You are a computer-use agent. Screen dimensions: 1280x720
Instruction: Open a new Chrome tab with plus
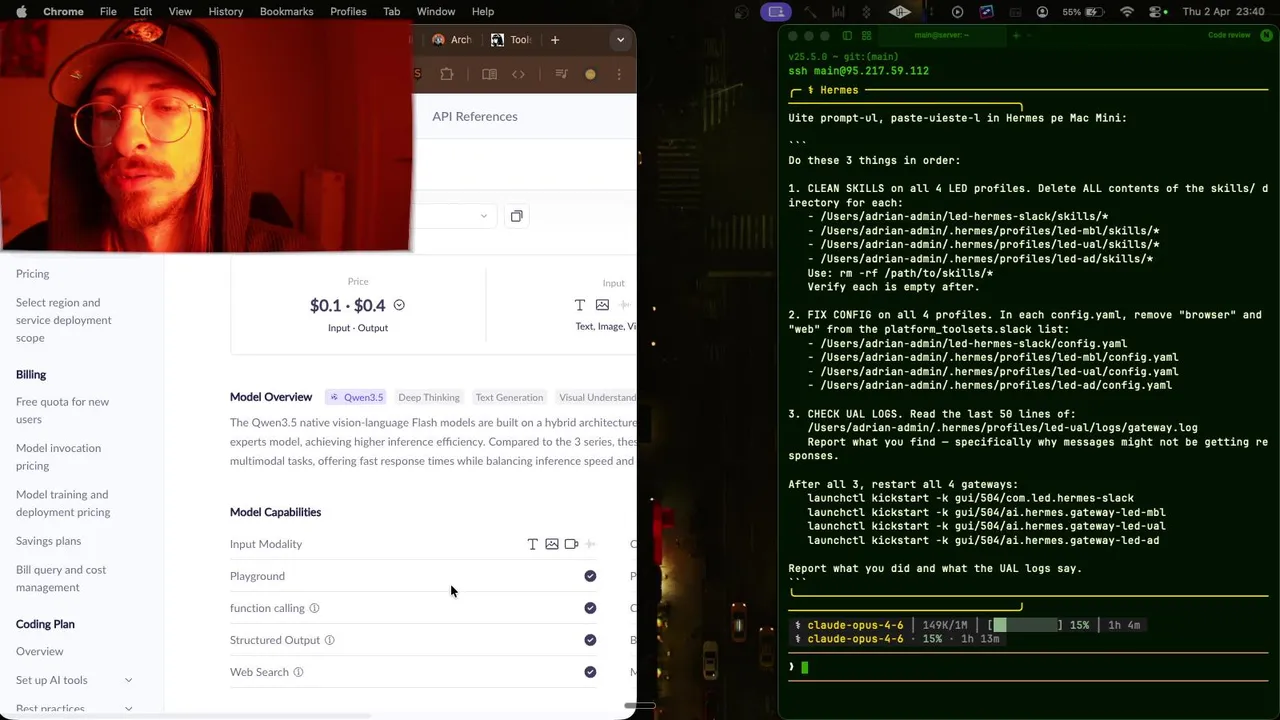click(555, 40)
